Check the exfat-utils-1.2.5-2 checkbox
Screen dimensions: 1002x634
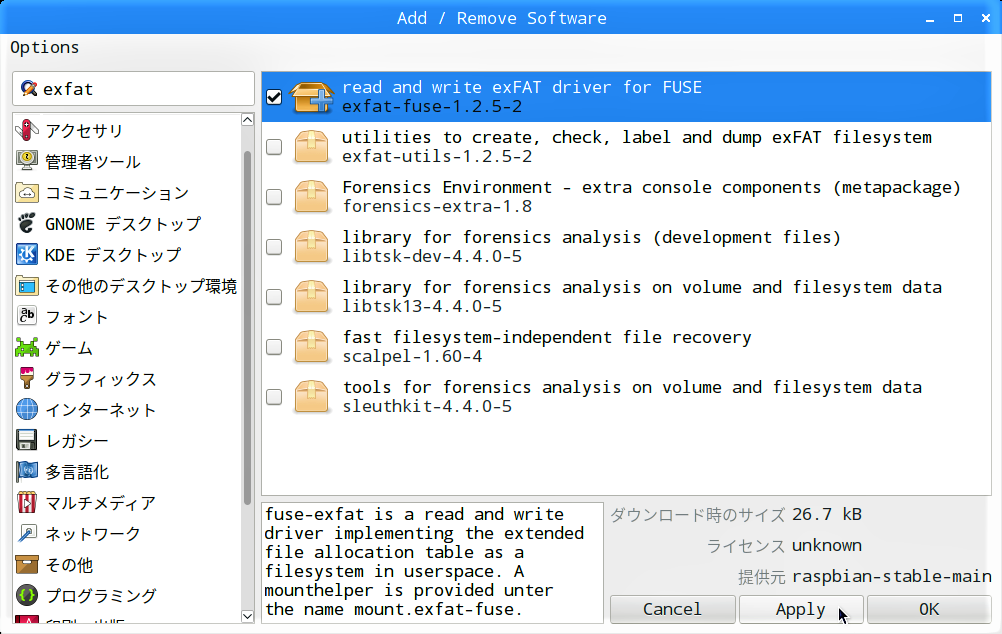click(x=274, y=147)
